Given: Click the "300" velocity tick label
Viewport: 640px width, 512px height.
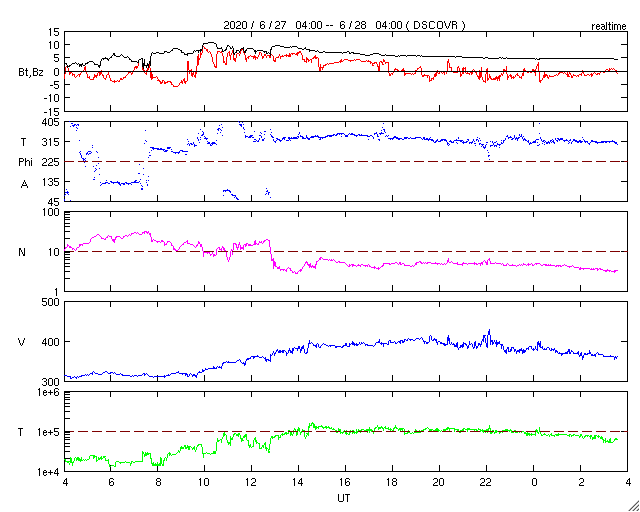Looking at the screenshot, I should (x=51, y=382).
